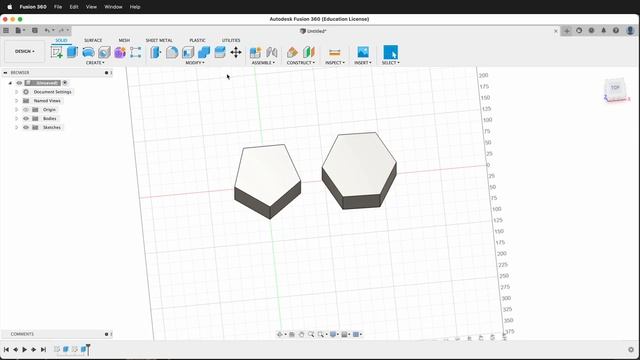
Task: Expand the Sketches node
Action: [16, 128]
